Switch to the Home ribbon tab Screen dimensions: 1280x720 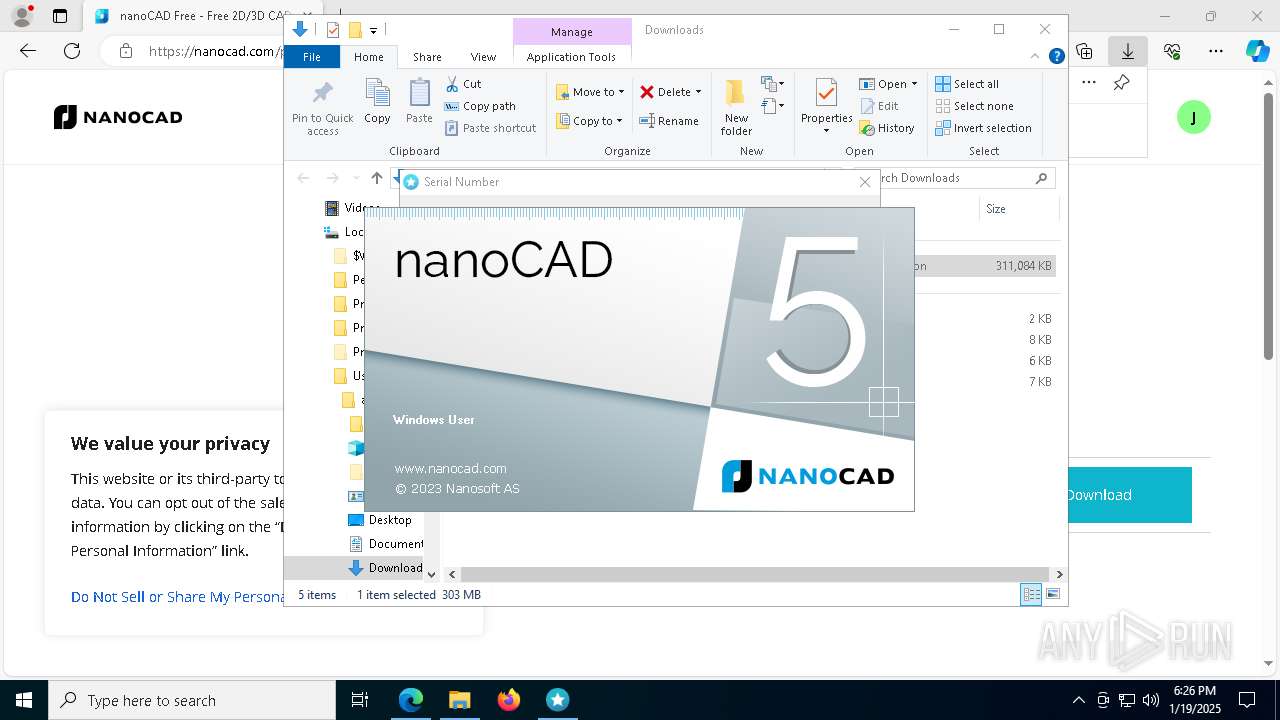[368, 57]
